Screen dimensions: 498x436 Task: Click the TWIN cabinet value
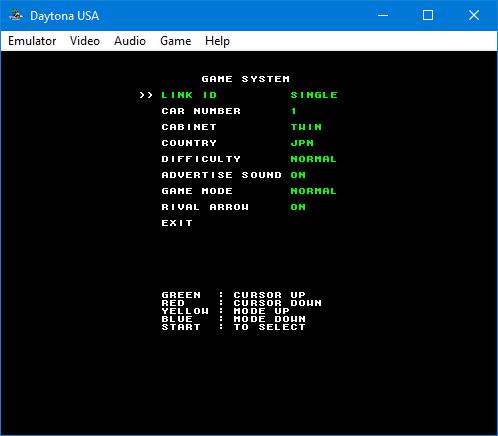coord(306,127)
